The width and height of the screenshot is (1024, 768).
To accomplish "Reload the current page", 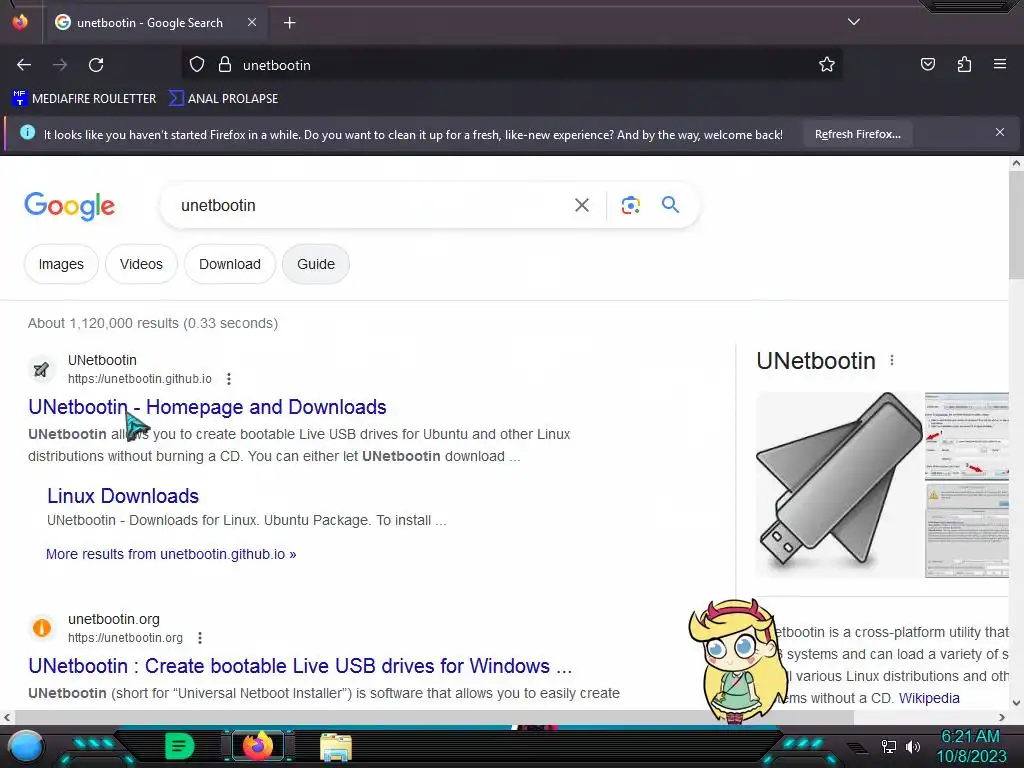I will click(x=96, y=65).
